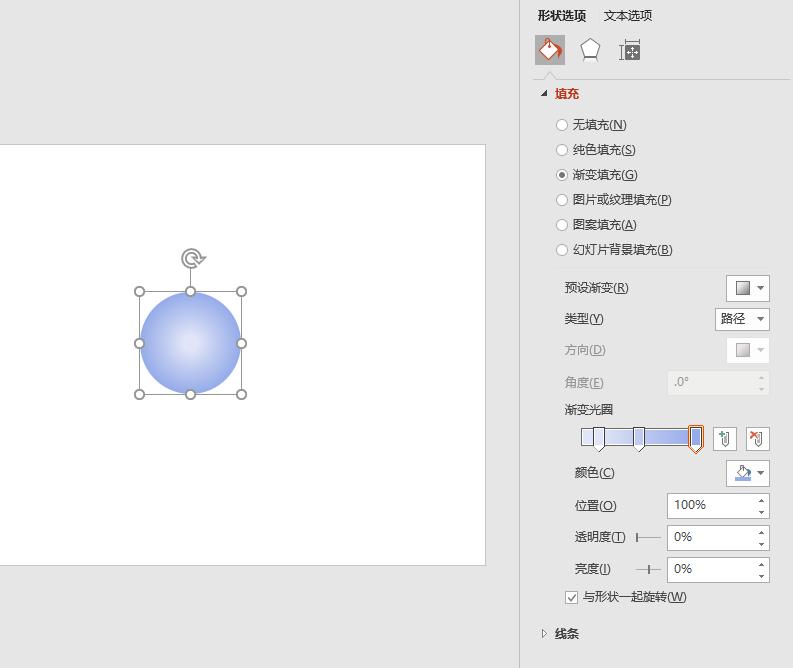
Task: Click the circle's top-left resize handle
Action: tap(140, 292)
